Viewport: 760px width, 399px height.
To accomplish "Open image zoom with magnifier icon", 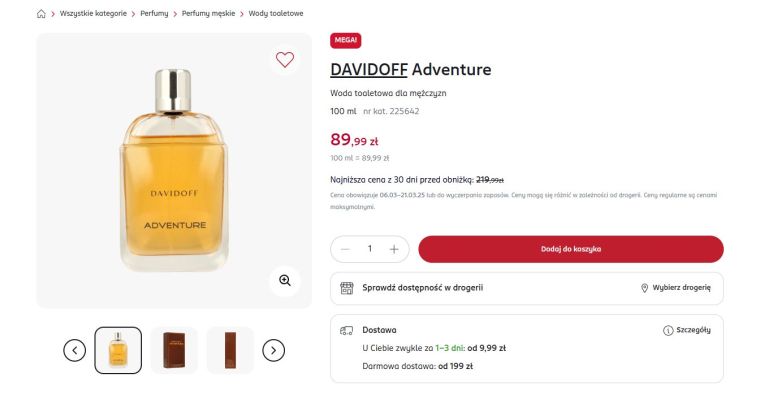I will pyautogui.click(x=285, y=280).
